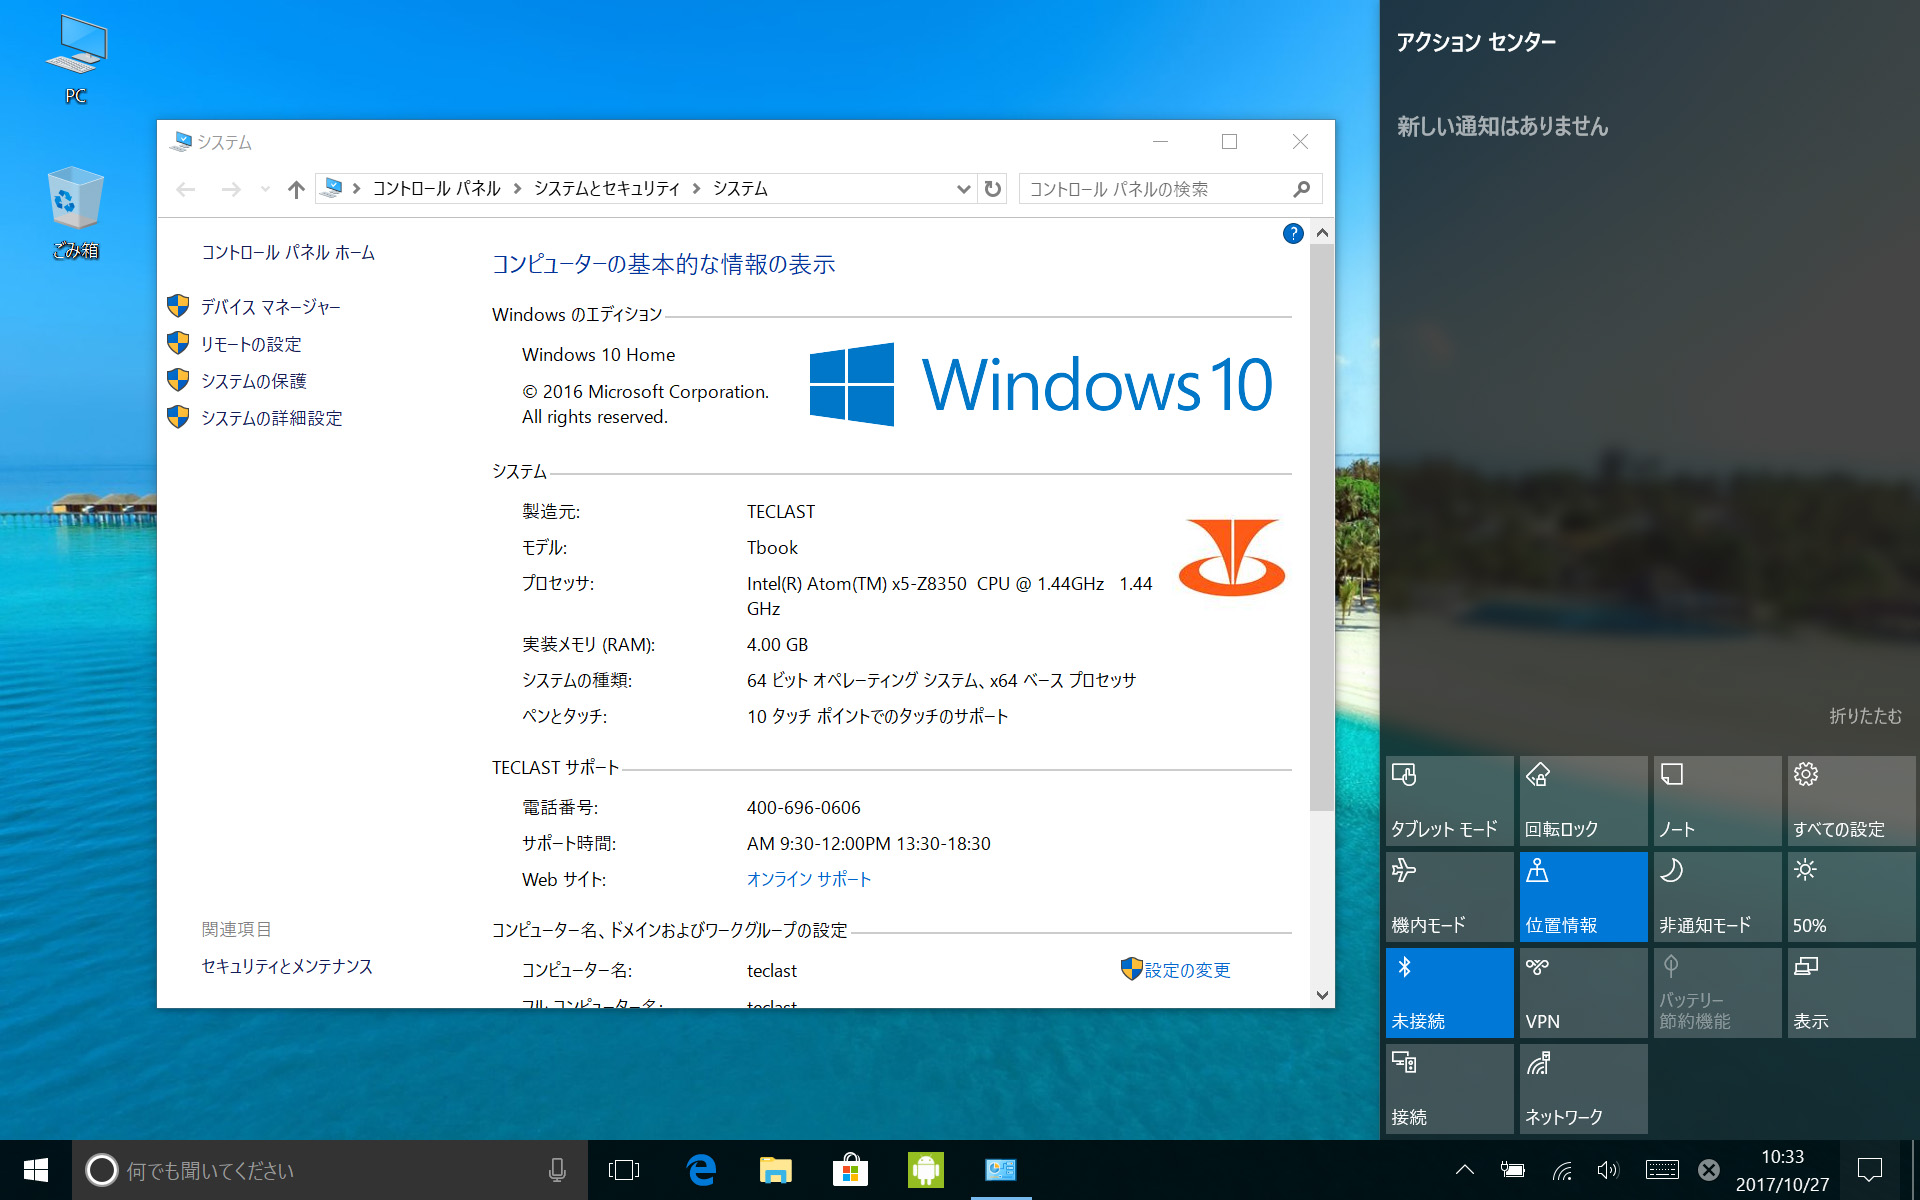Screen dimensions: 1920x1200
Task: Open Microsoft Edge from the taskbar
Action: tap(701, 1170)
